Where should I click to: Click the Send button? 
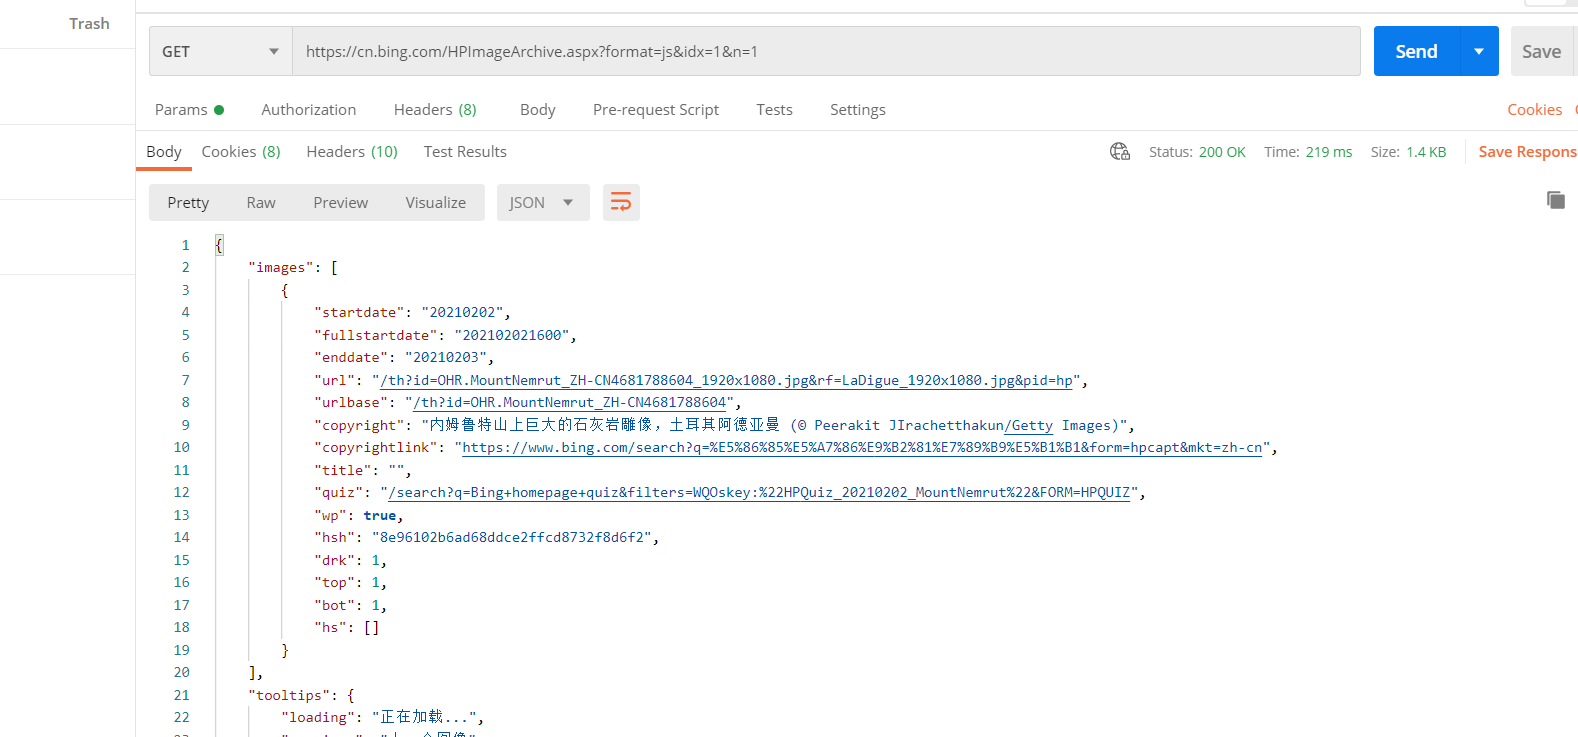coord(1417,51)
